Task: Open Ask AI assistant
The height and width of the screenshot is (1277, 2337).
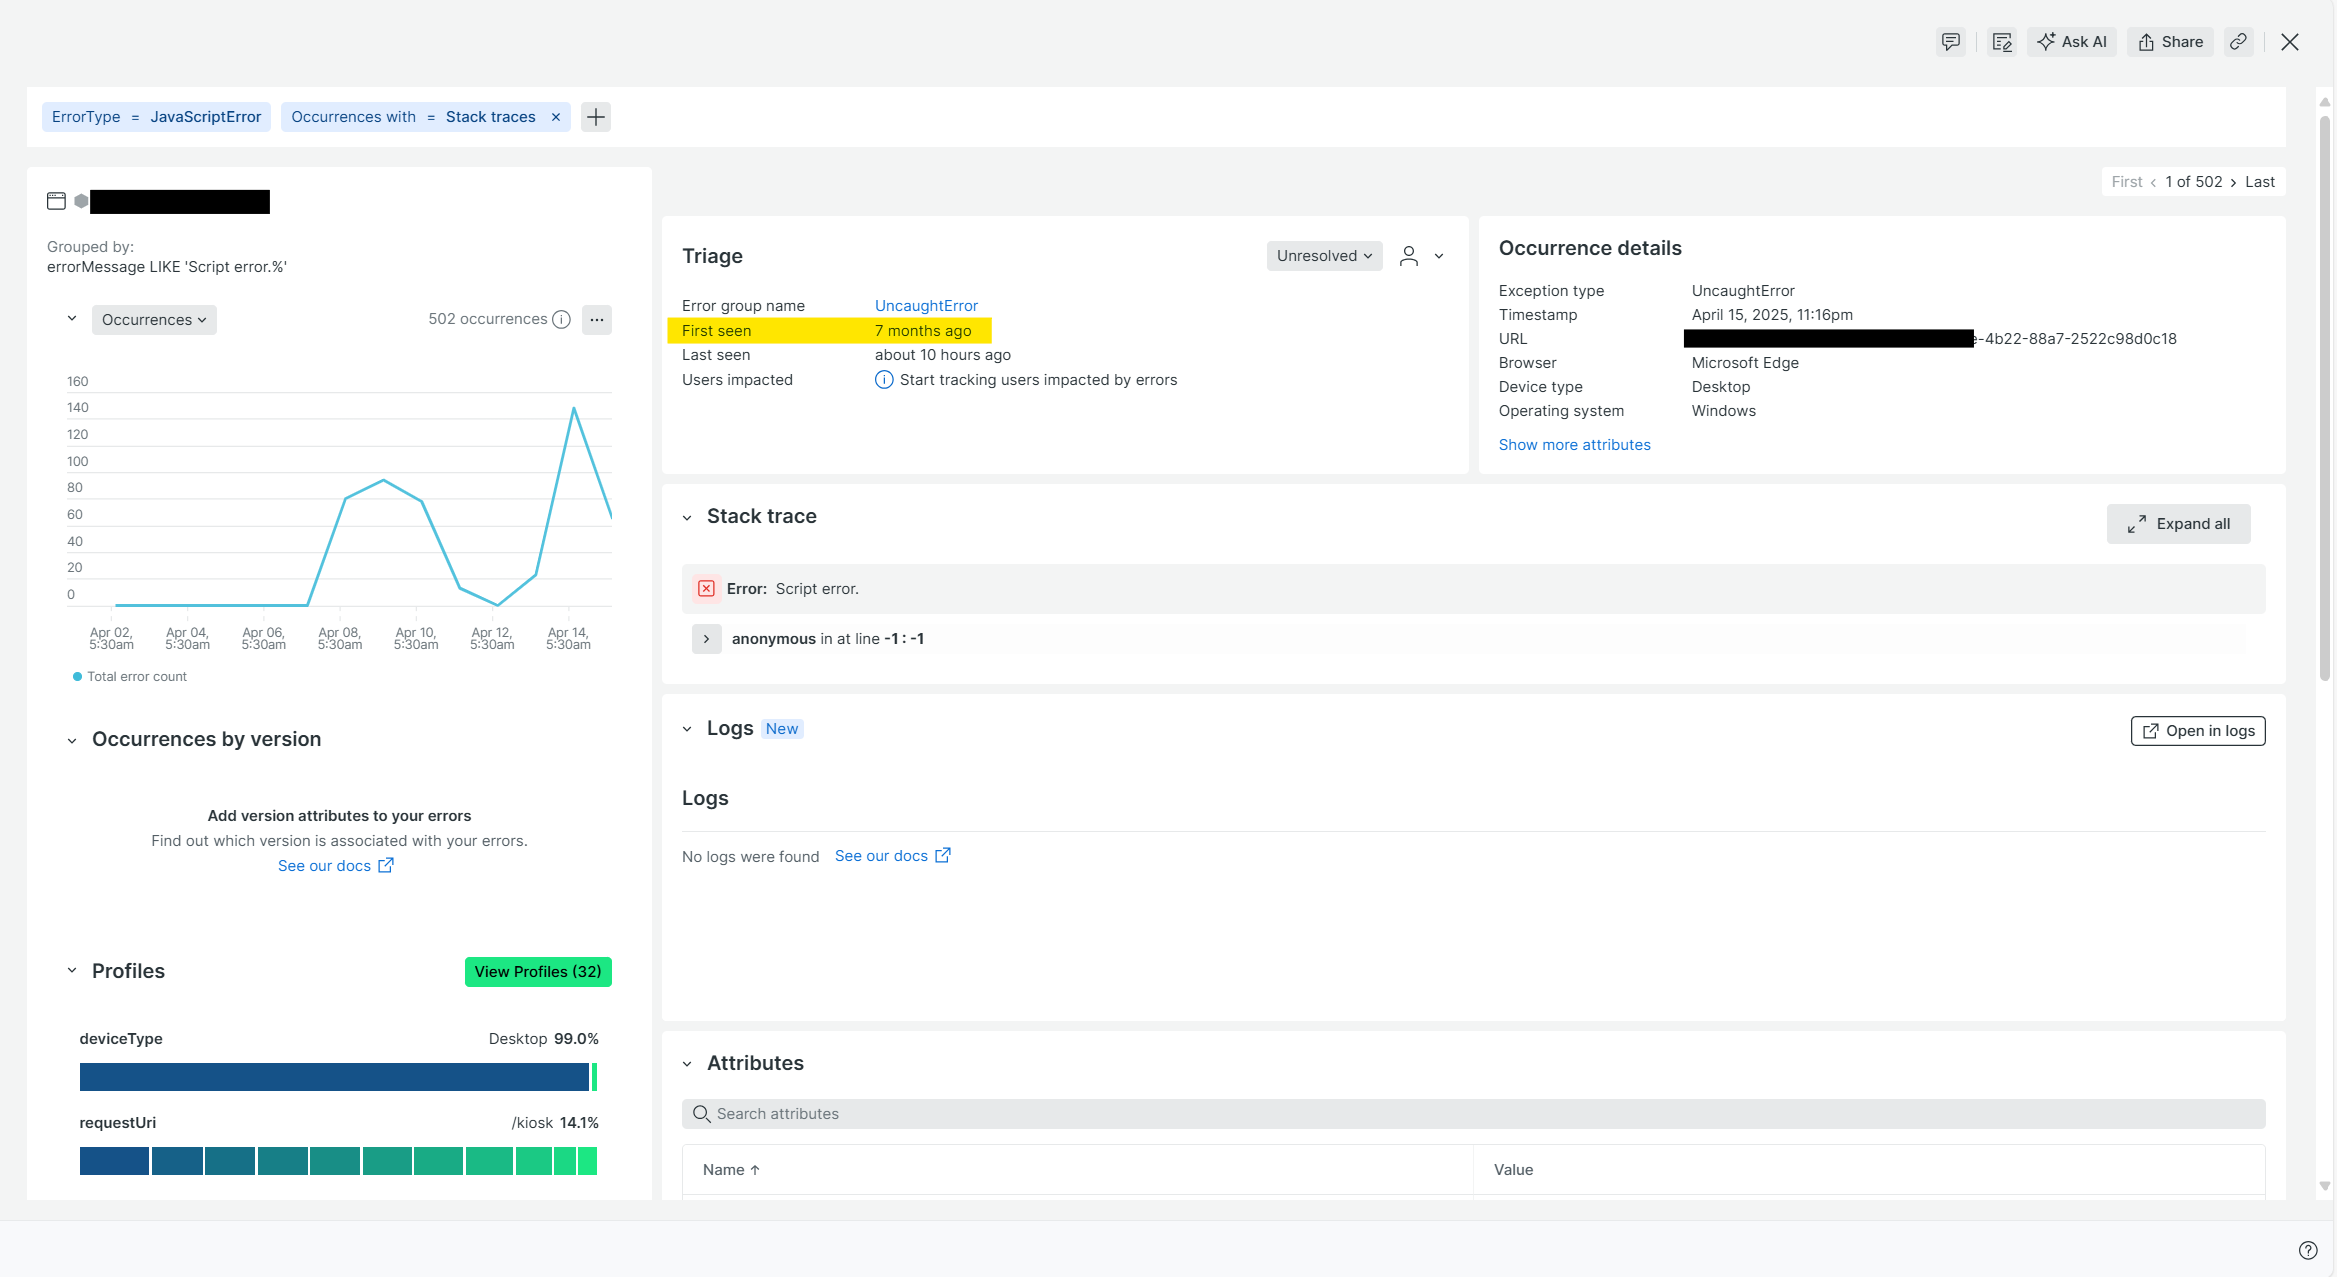Action: 2072,42
